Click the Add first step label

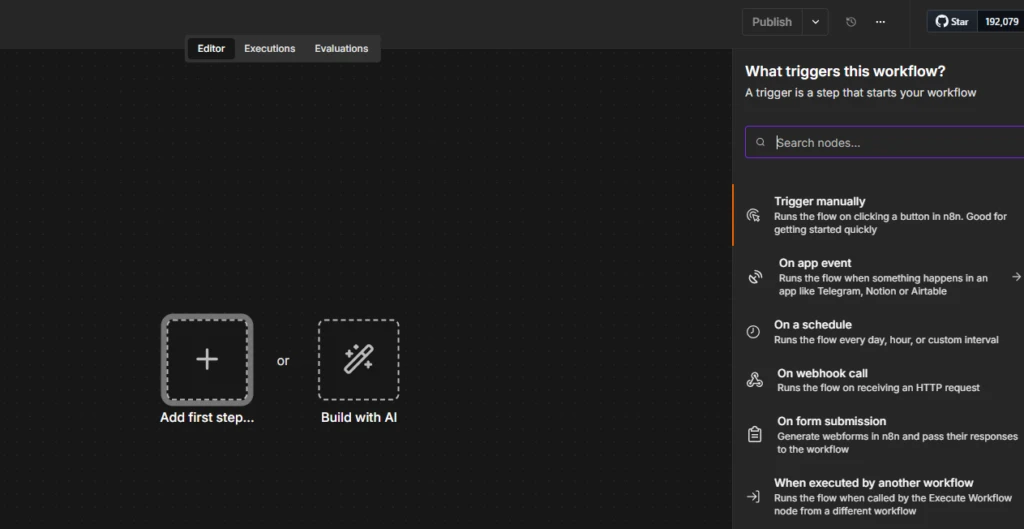click(207, 418)
